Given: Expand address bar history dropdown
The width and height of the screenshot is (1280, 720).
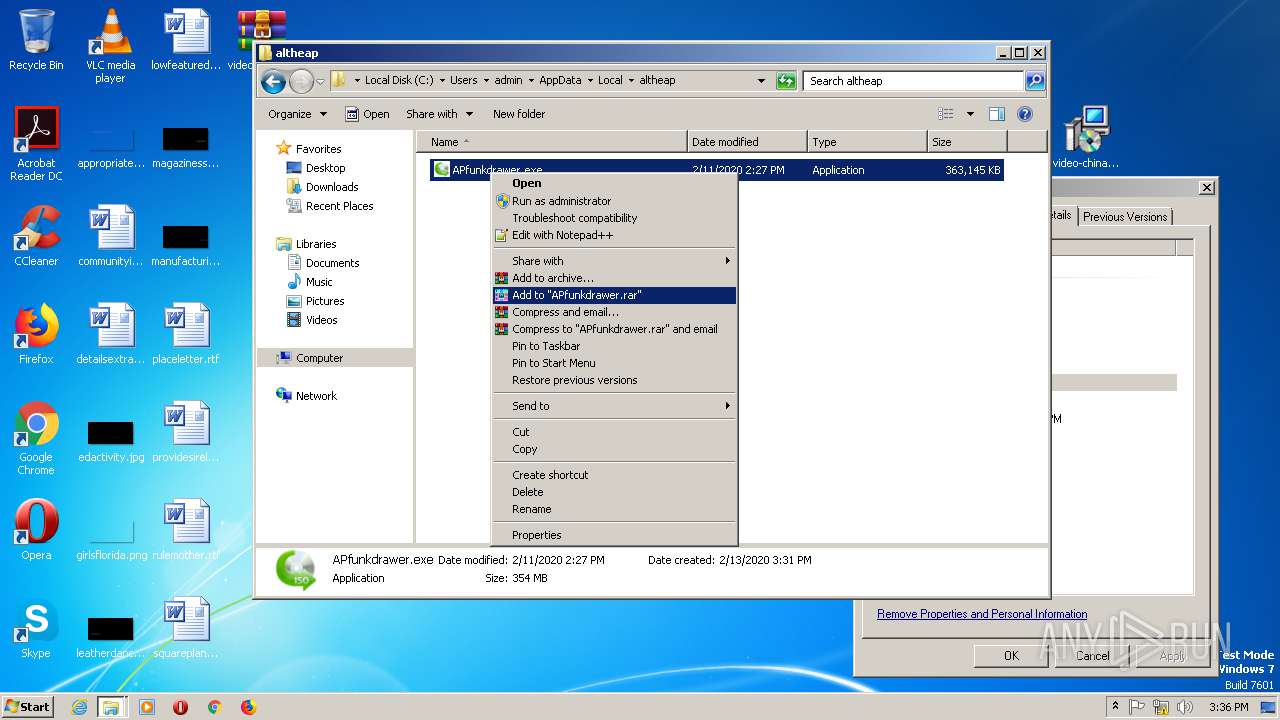Looking at the screenshot, I should coord(761,81).
